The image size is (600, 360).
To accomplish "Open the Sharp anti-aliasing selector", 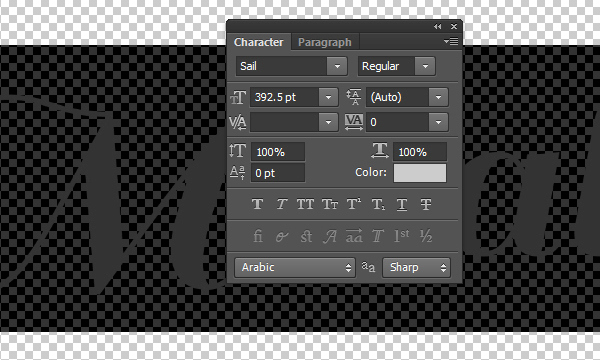I will tap(416, 267).
